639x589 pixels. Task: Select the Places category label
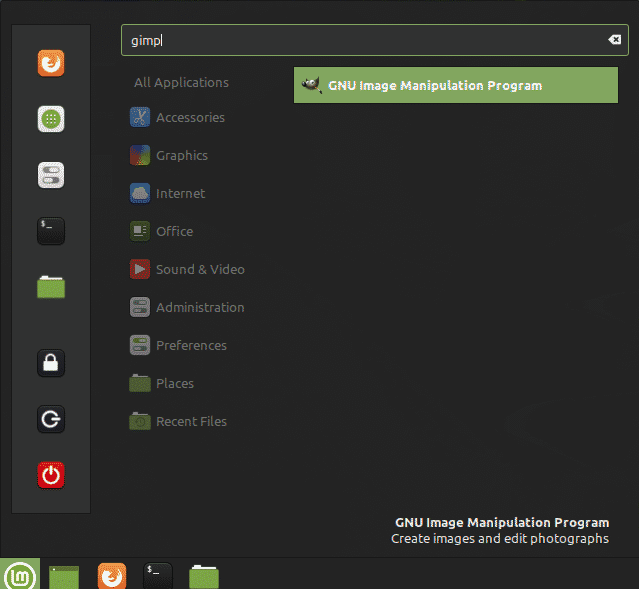175,383
